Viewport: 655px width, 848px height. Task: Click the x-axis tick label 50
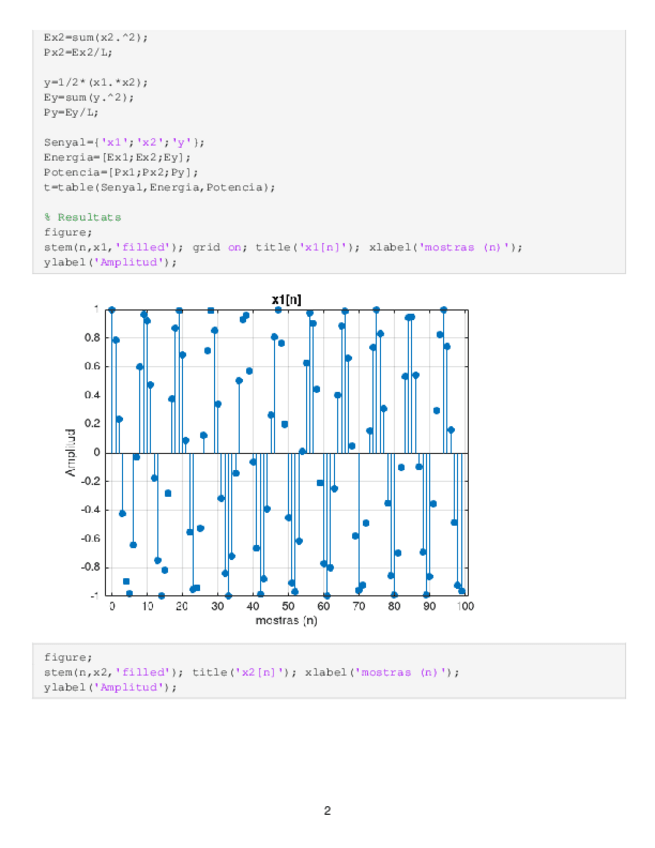pos(288,606)
